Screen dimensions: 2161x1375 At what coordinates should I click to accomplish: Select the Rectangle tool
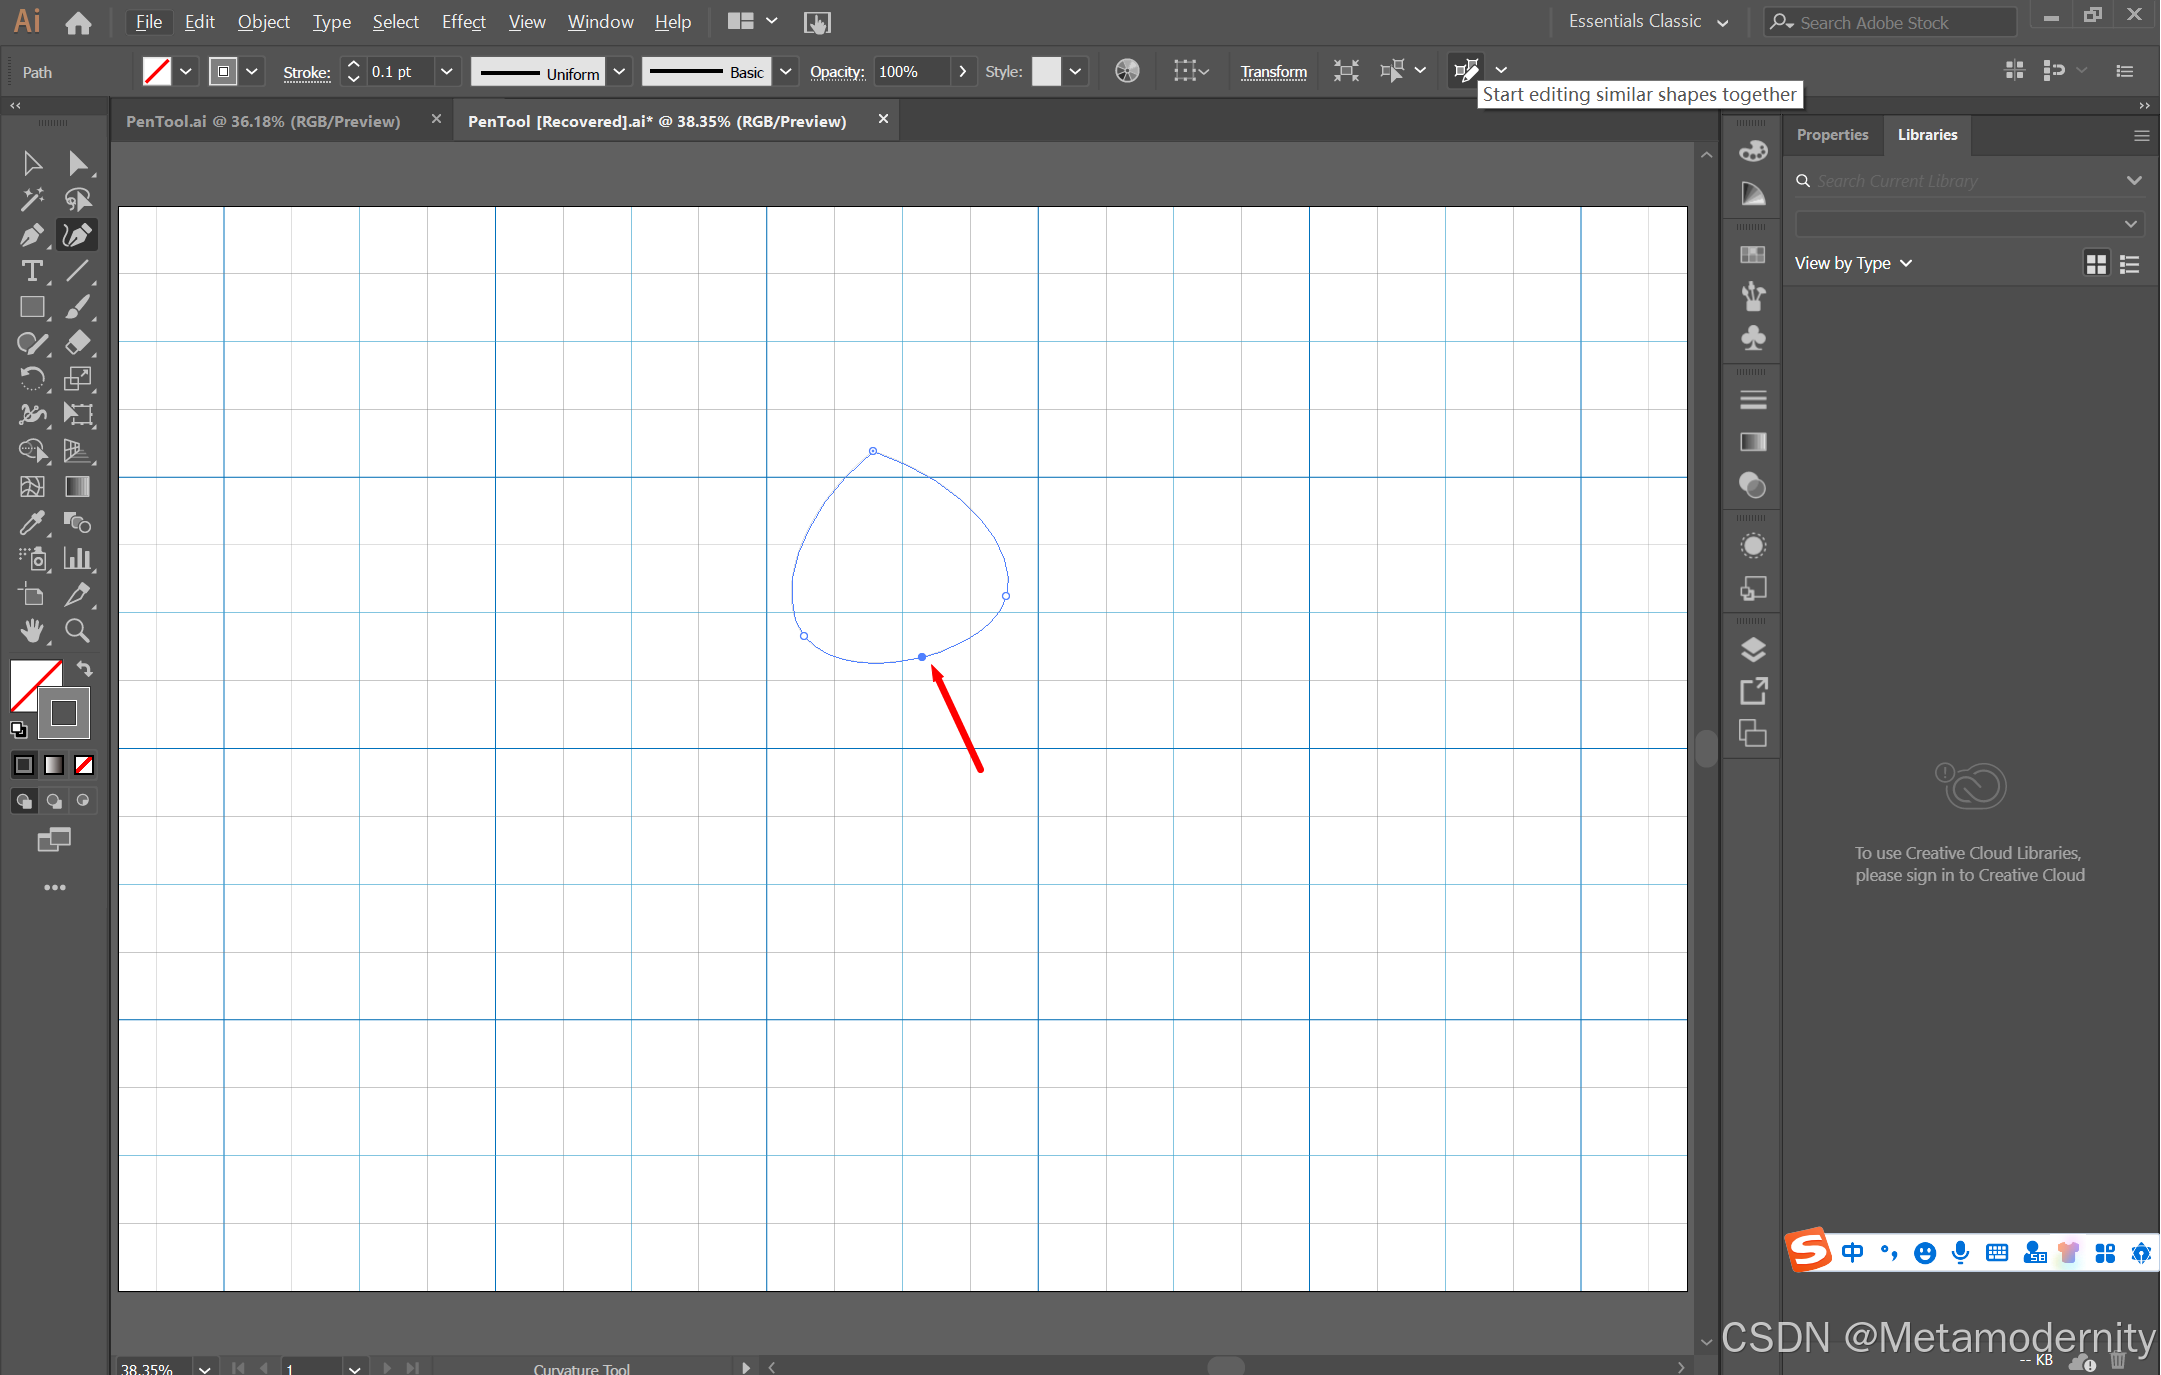pyautogui.click(x=32, y=307)
